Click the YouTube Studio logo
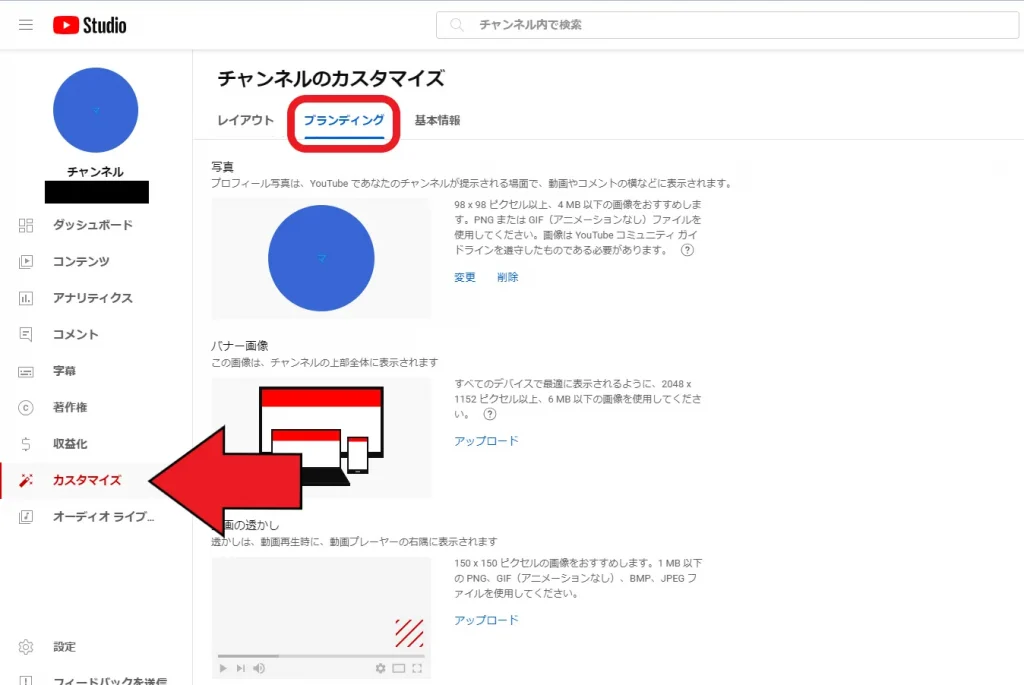1024x685 pixels. coord(90,25)
